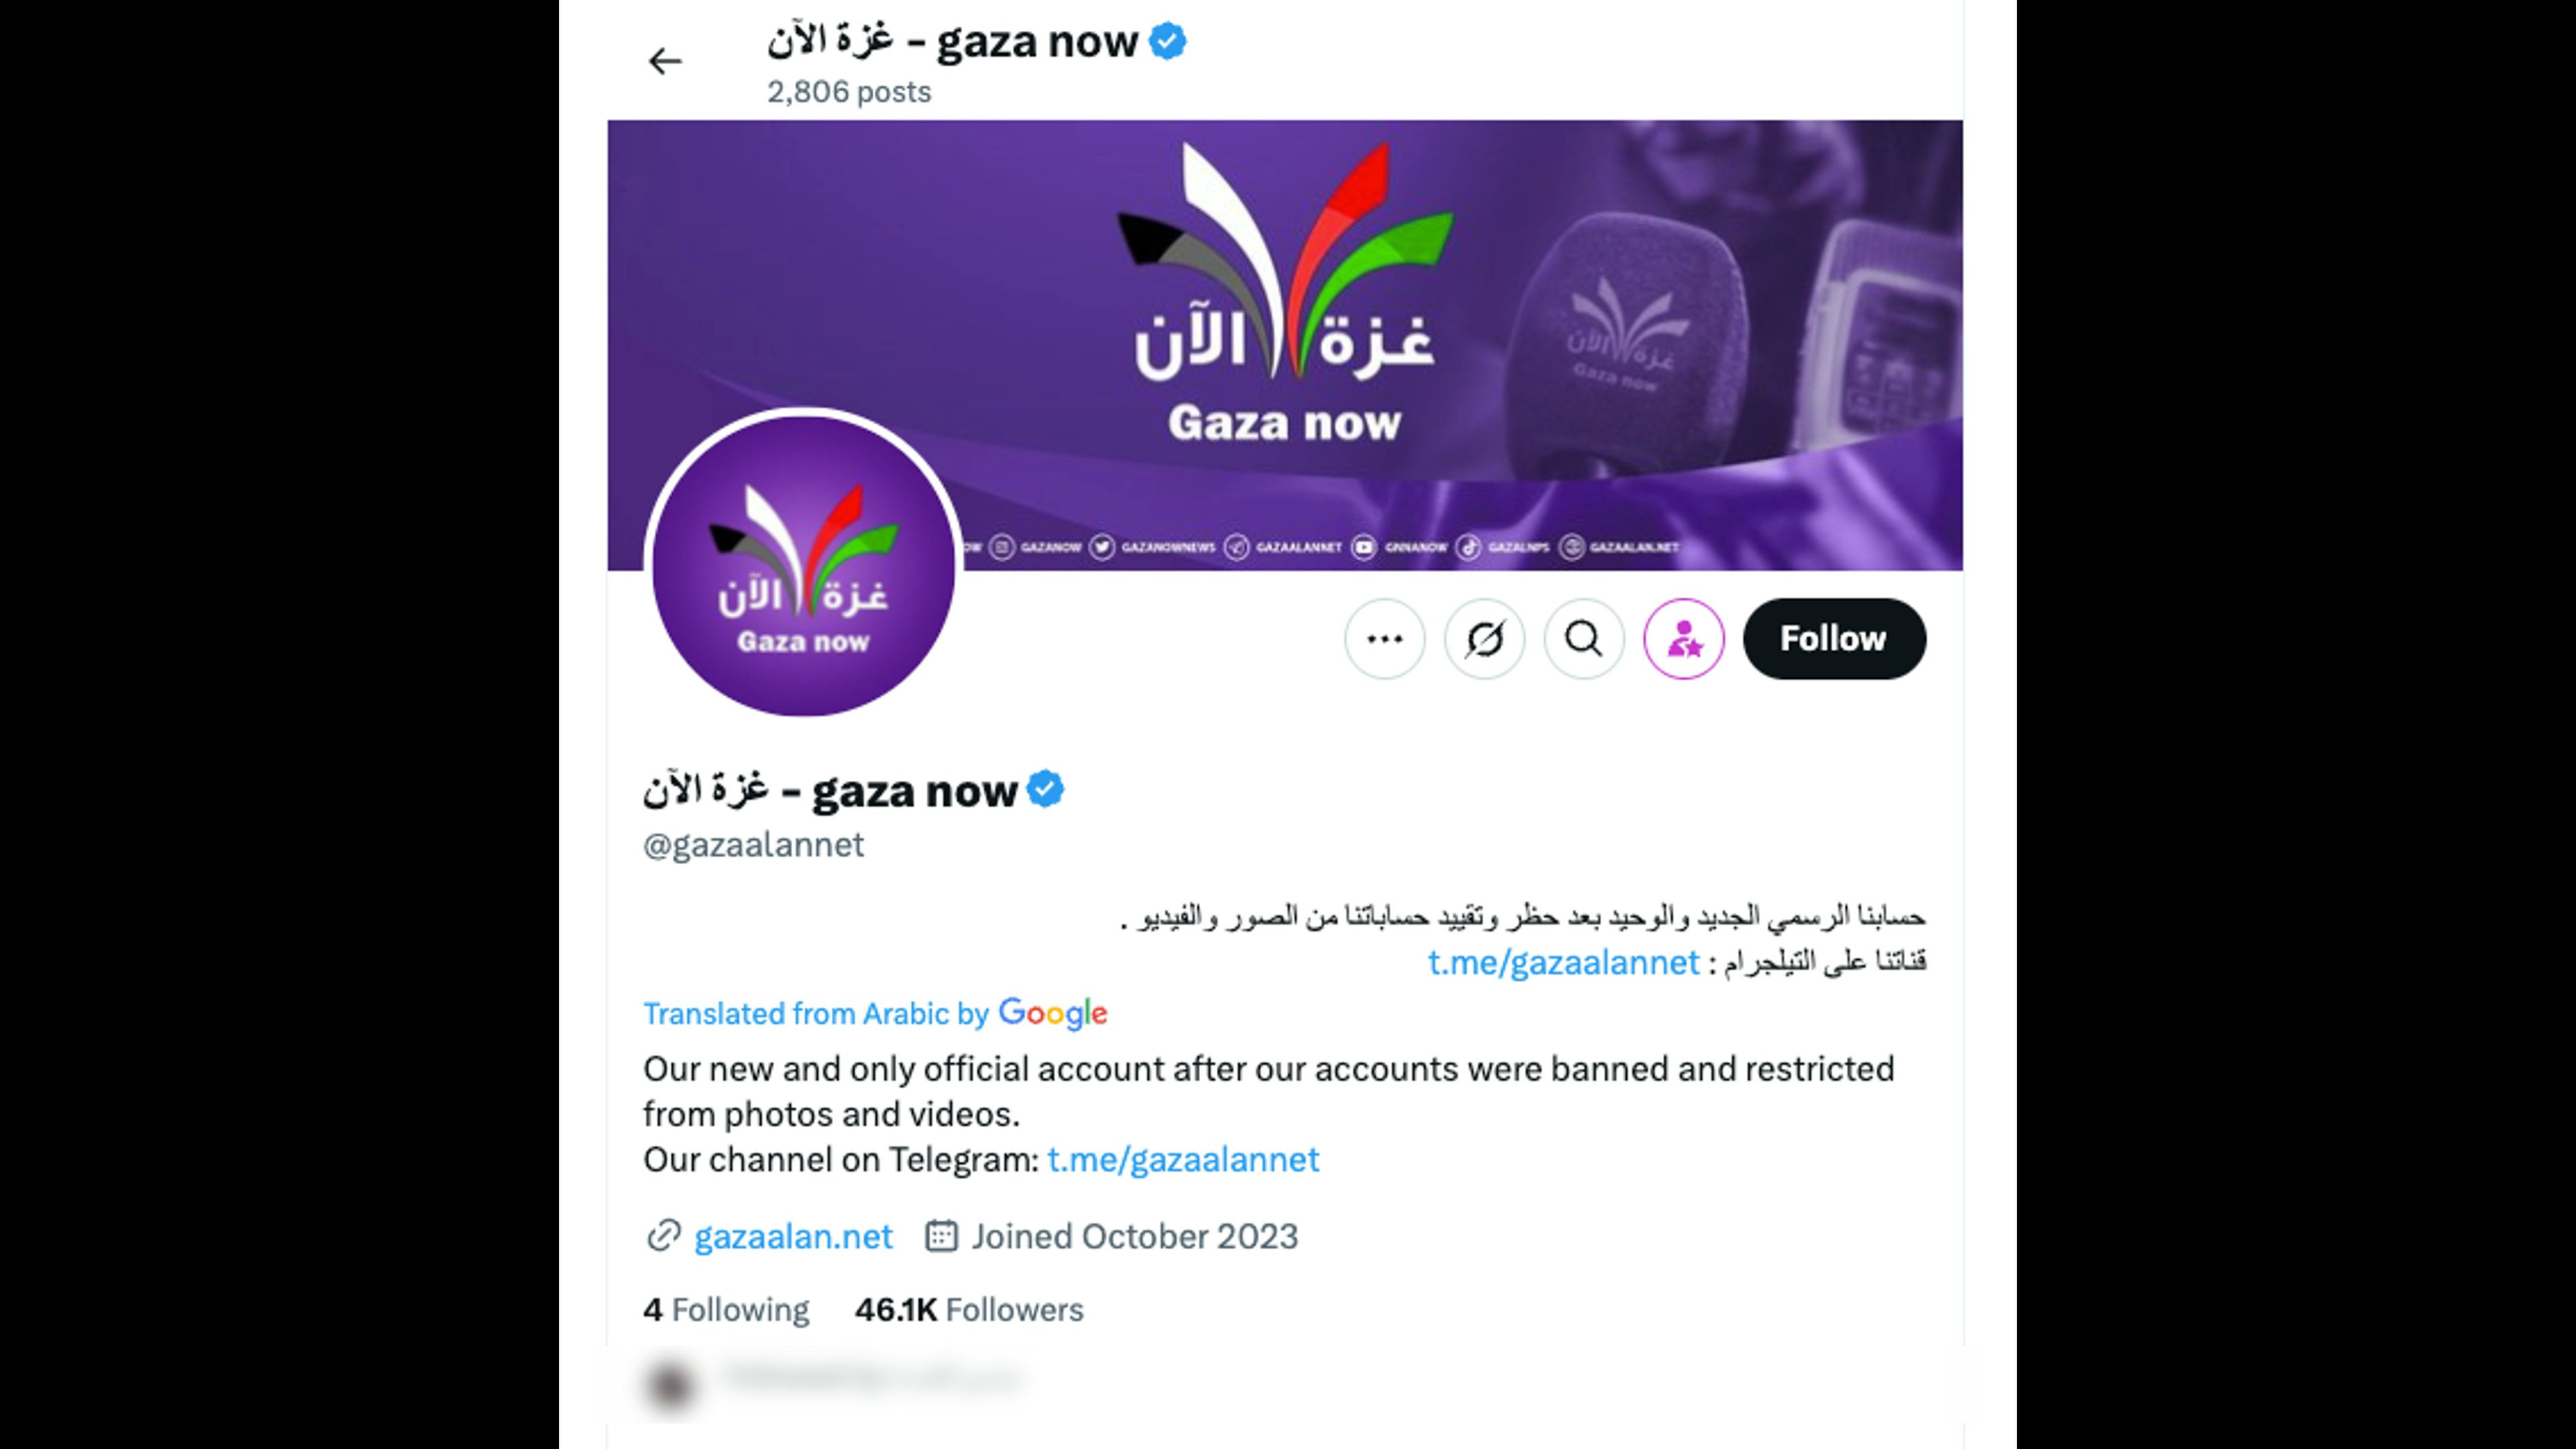Open the round Gaza now profile picture
This screenshot has width=2576, height=1449.
tap(803, 565)
